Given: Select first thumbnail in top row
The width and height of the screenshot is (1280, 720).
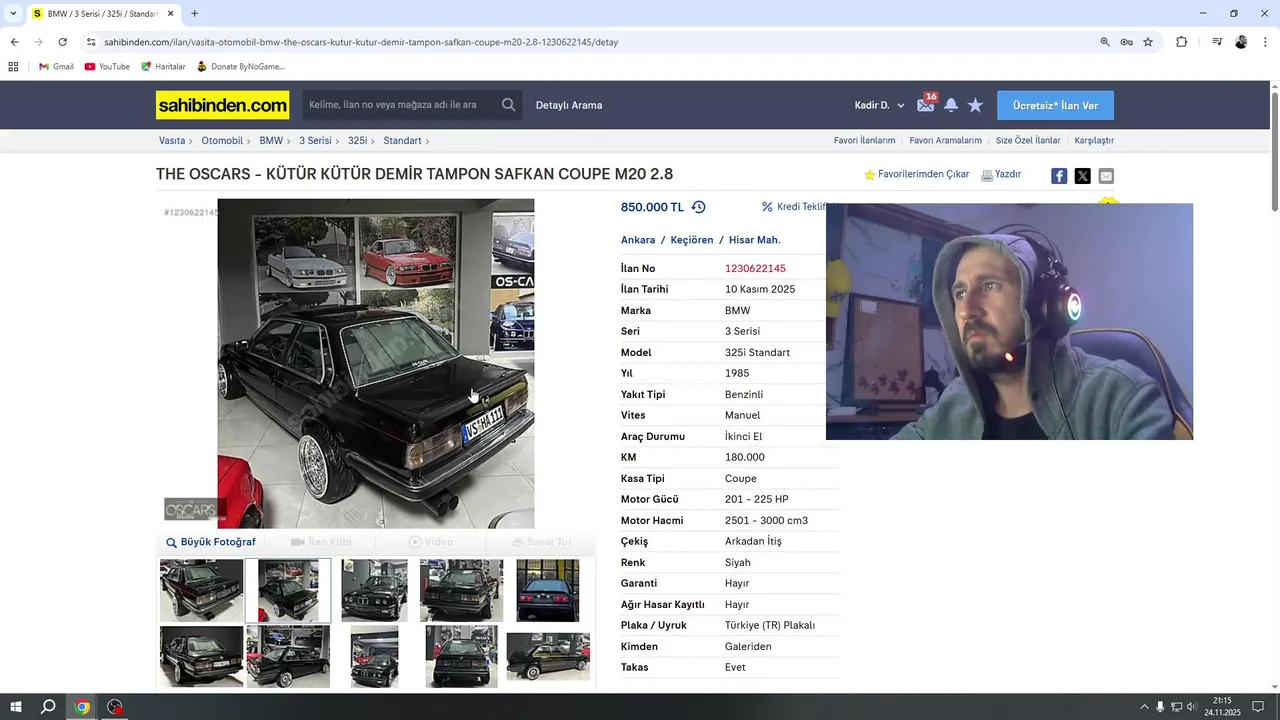Looking at the screenshot, I should 201,590.
